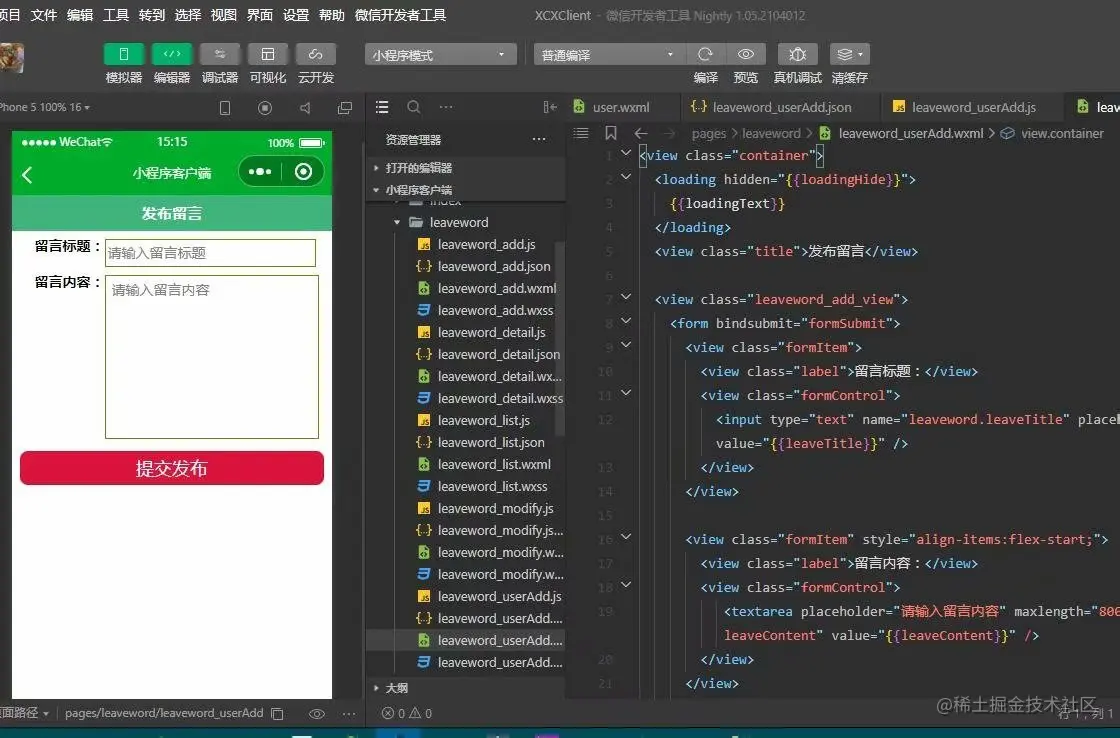The height and width of the screenshot is (738, 1120).
Task: Click the explorer list view icon
Action: click(382, 107)
